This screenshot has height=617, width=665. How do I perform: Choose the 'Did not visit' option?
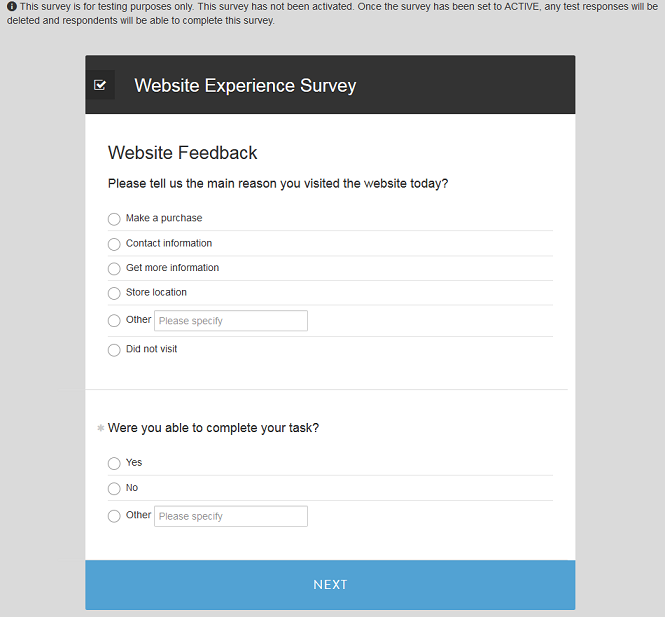point(114,350)
